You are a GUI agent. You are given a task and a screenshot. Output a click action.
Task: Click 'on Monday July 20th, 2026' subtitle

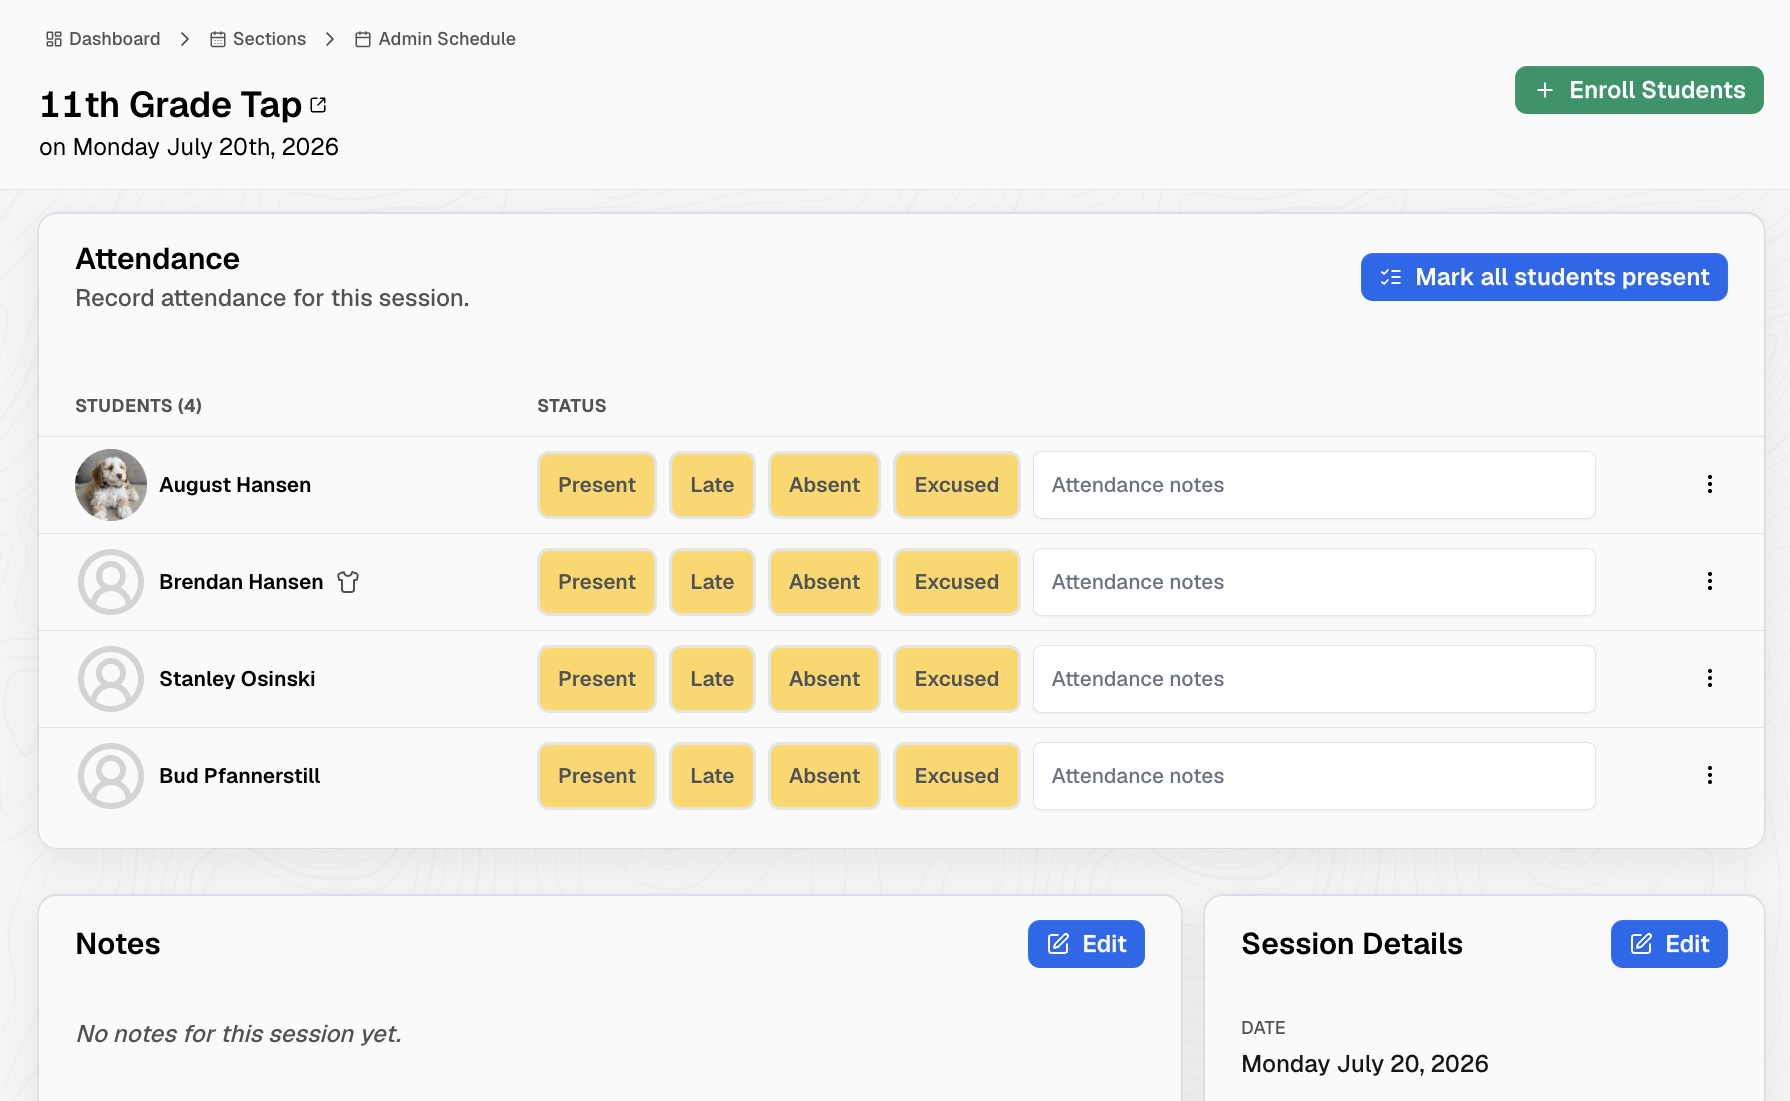point(189,147)
